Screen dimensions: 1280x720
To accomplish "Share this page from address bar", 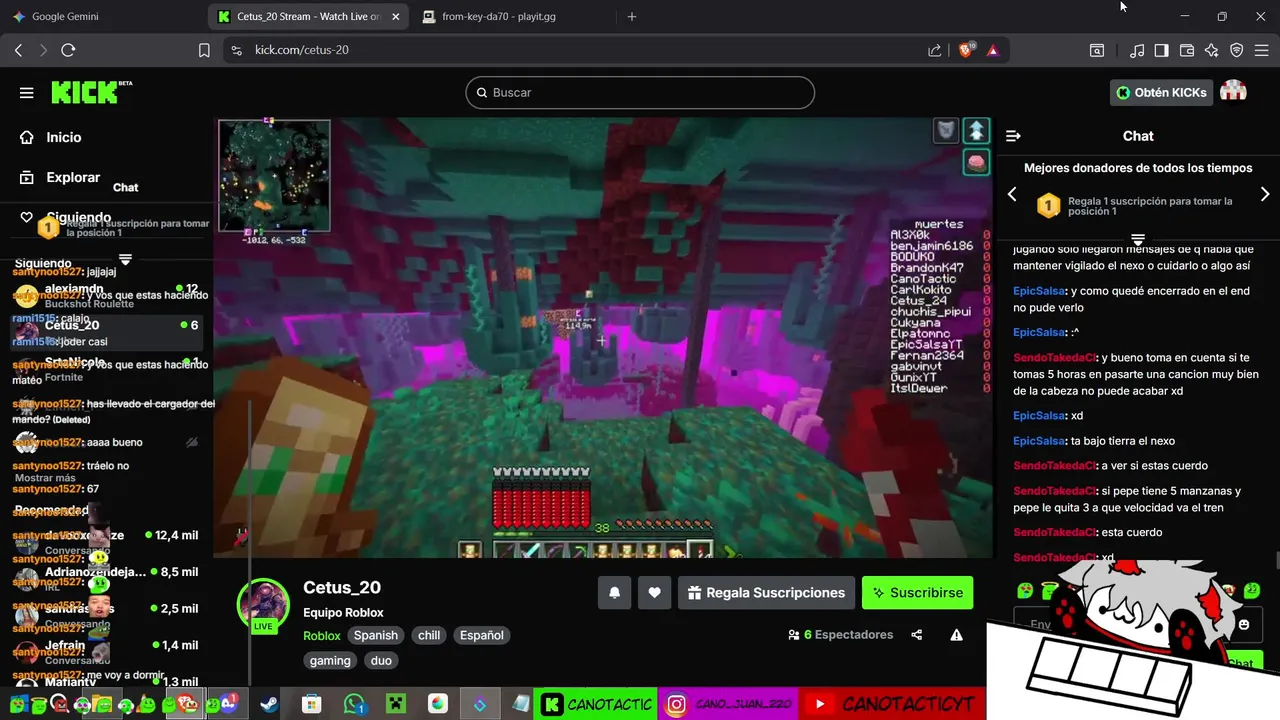I will [x=934, y=50].
